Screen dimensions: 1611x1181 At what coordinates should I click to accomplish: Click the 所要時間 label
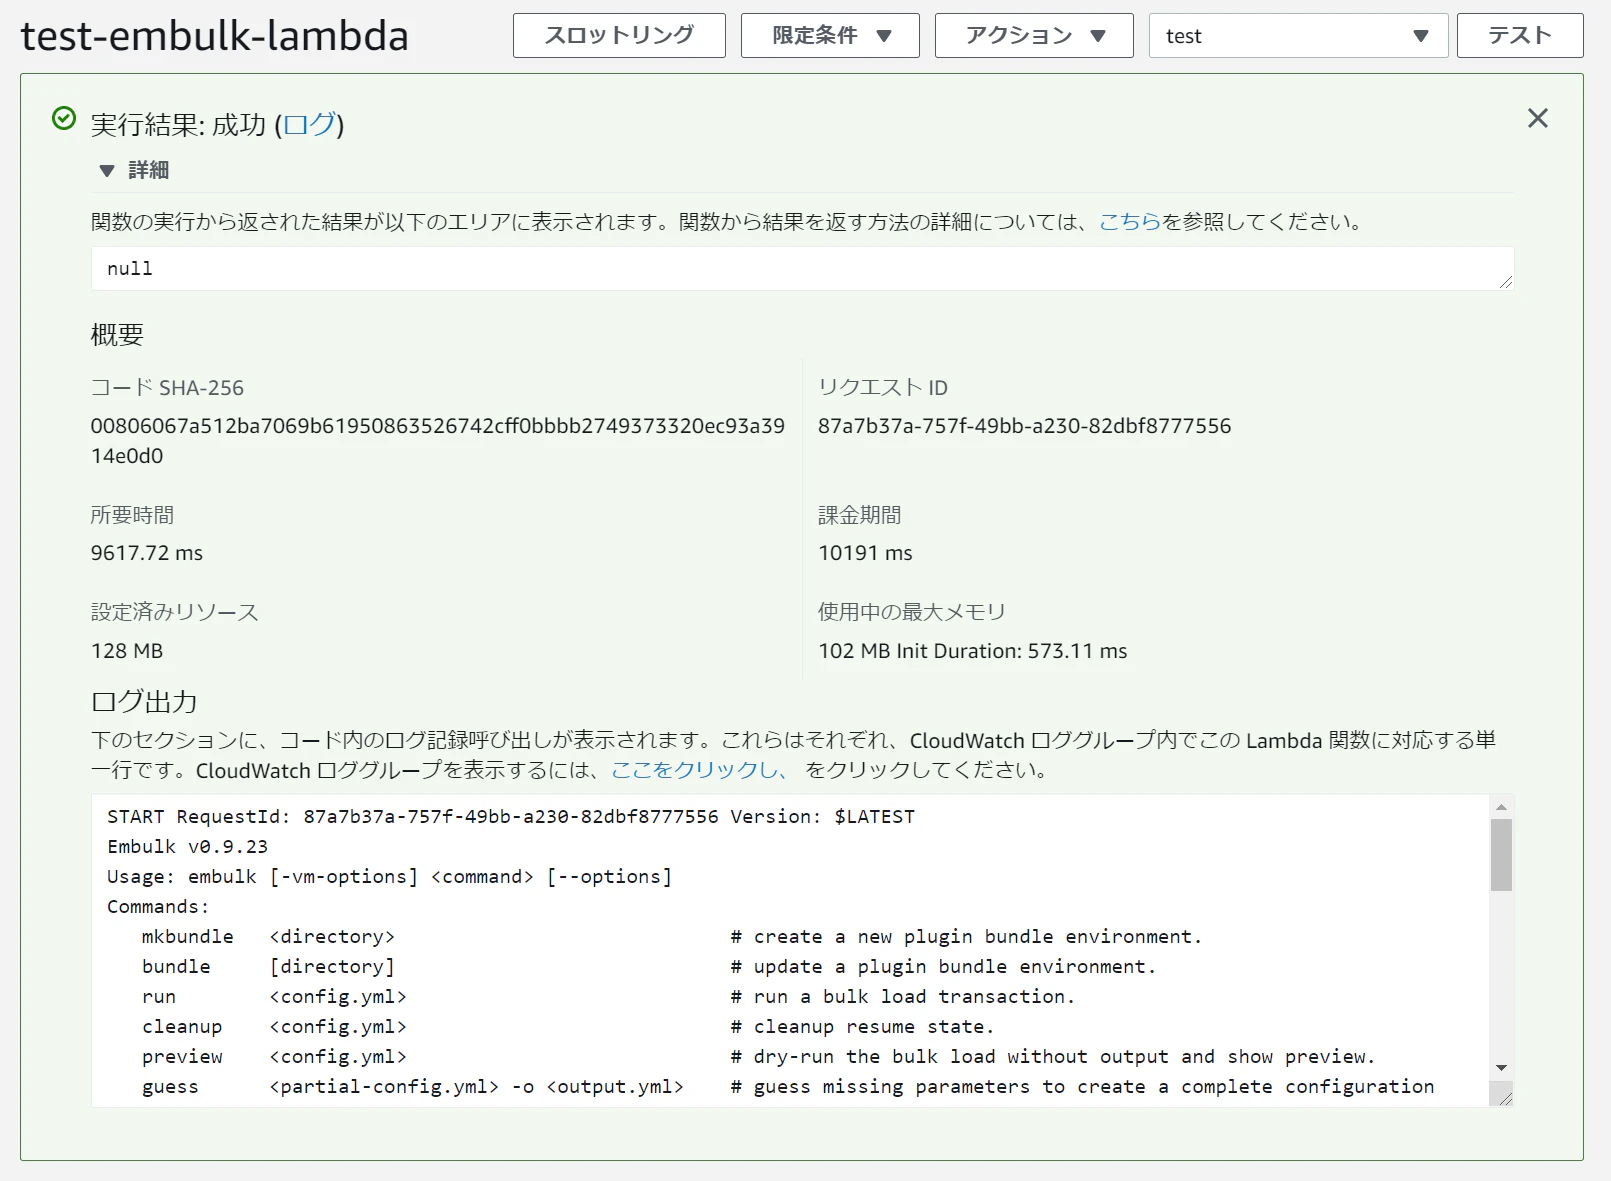tap(132, 515)
